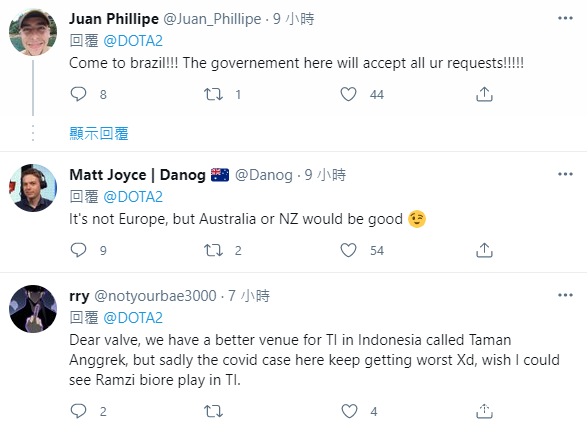Share rry's tweet

click(484, 411)
